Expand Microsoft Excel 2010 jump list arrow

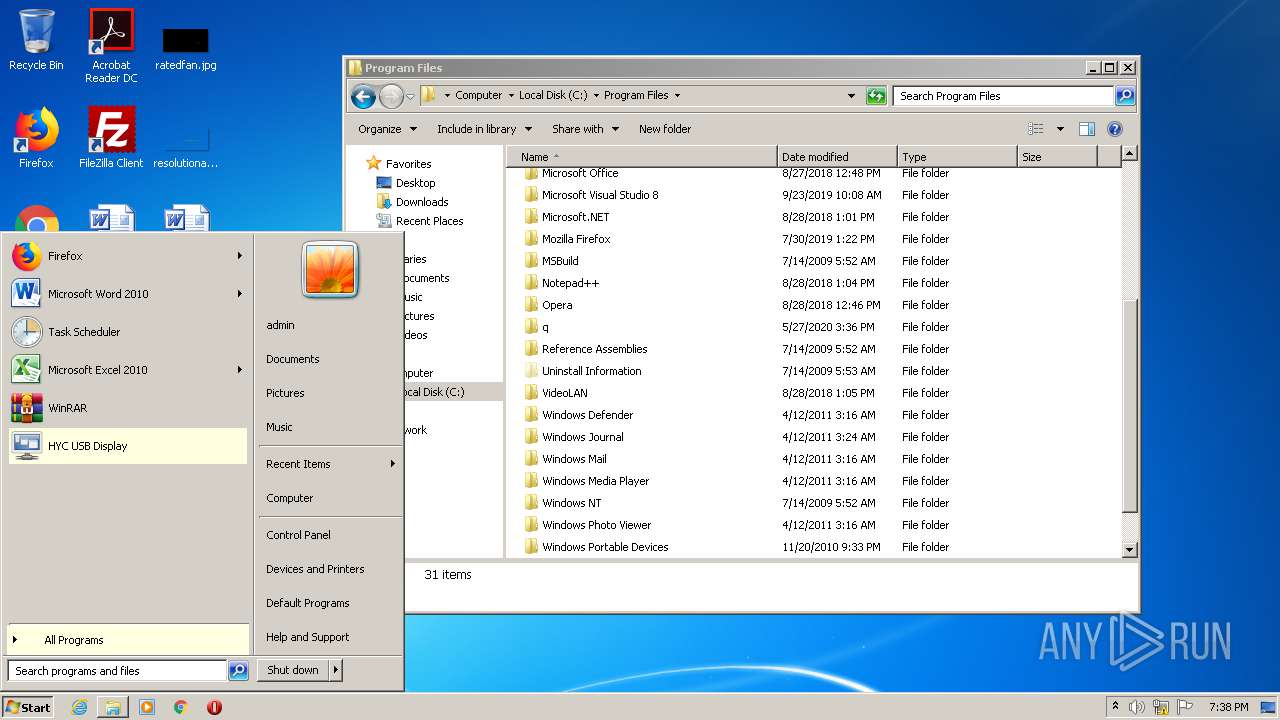point(239,370)
